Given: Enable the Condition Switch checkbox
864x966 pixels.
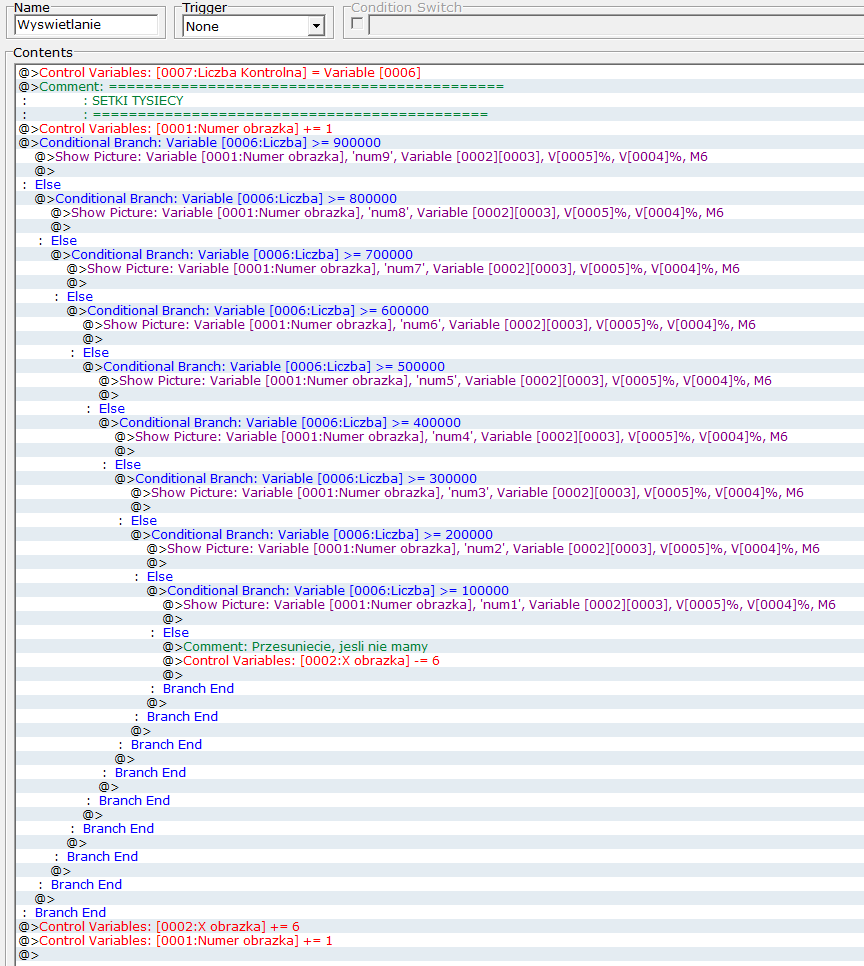Looking at the screenshot, I should [357, 23].
